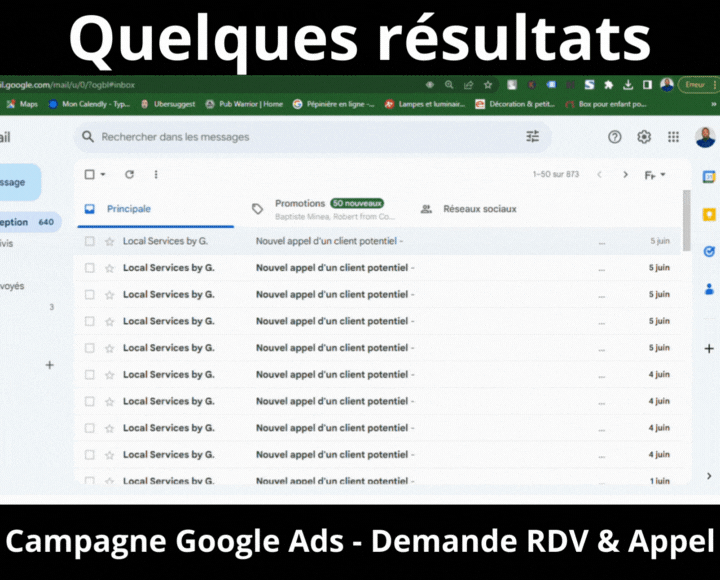Open Pépinière en ligne bookmark
This screenshot has width=720, height=580.
334,104
